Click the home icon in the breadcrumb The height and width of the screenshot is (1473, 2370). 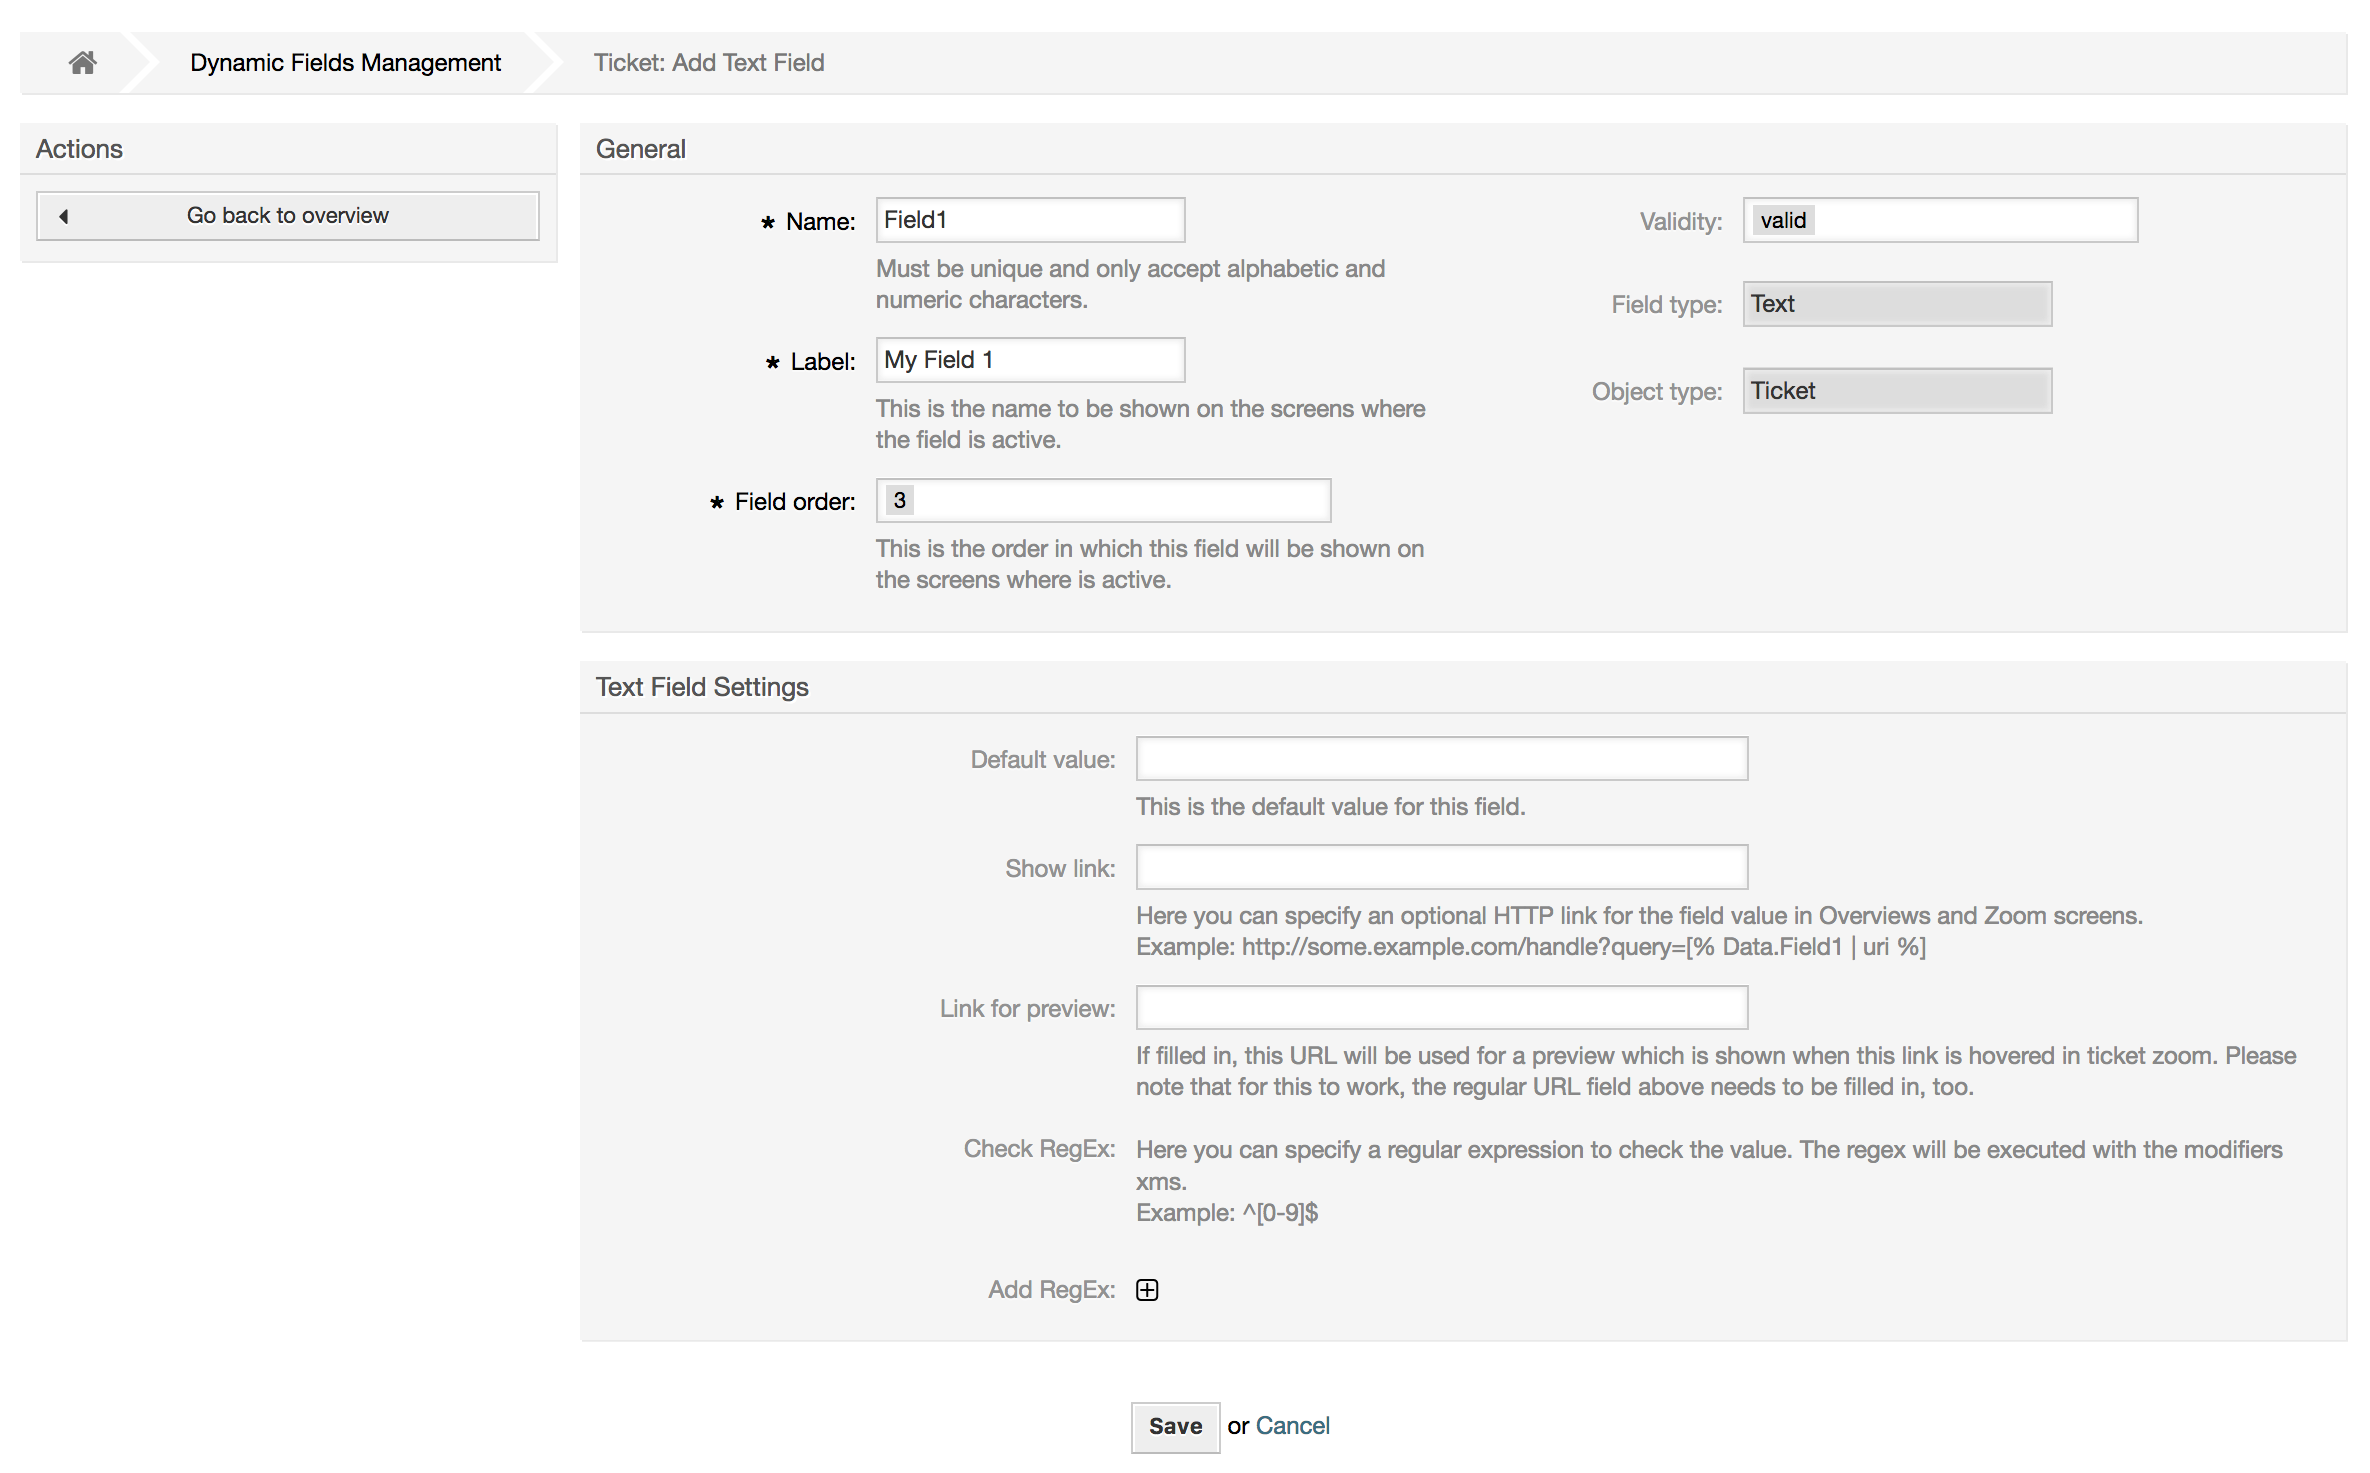pos(82,62)
